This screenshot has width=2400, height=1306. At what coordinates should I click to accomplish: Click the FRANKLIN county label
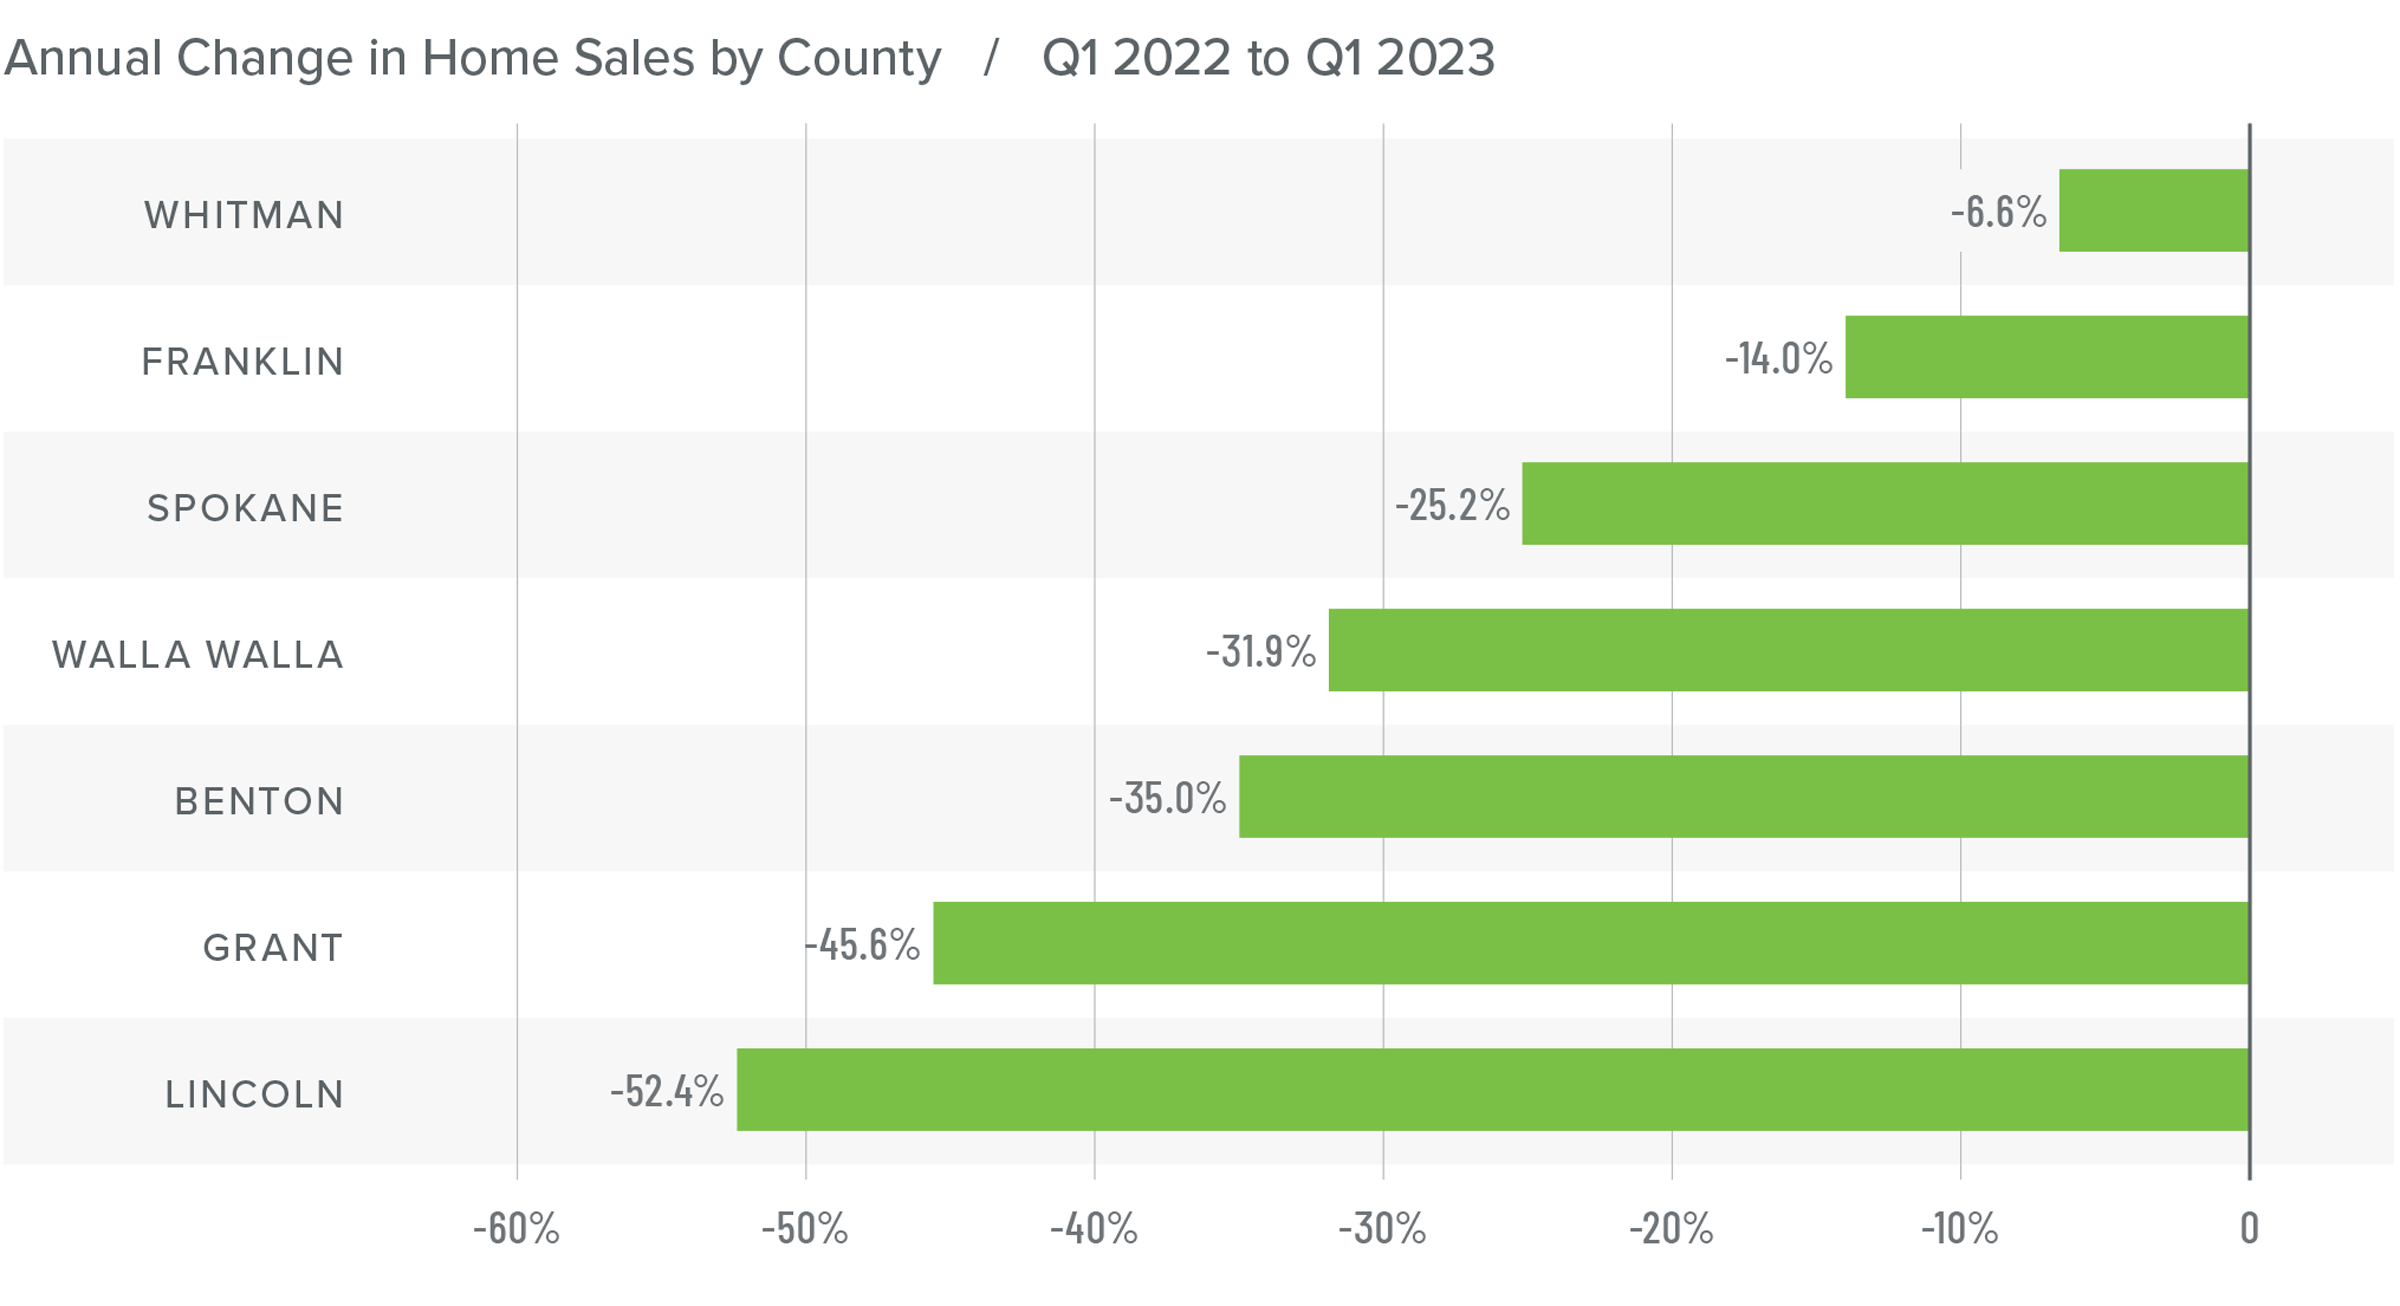pos(243,361)
